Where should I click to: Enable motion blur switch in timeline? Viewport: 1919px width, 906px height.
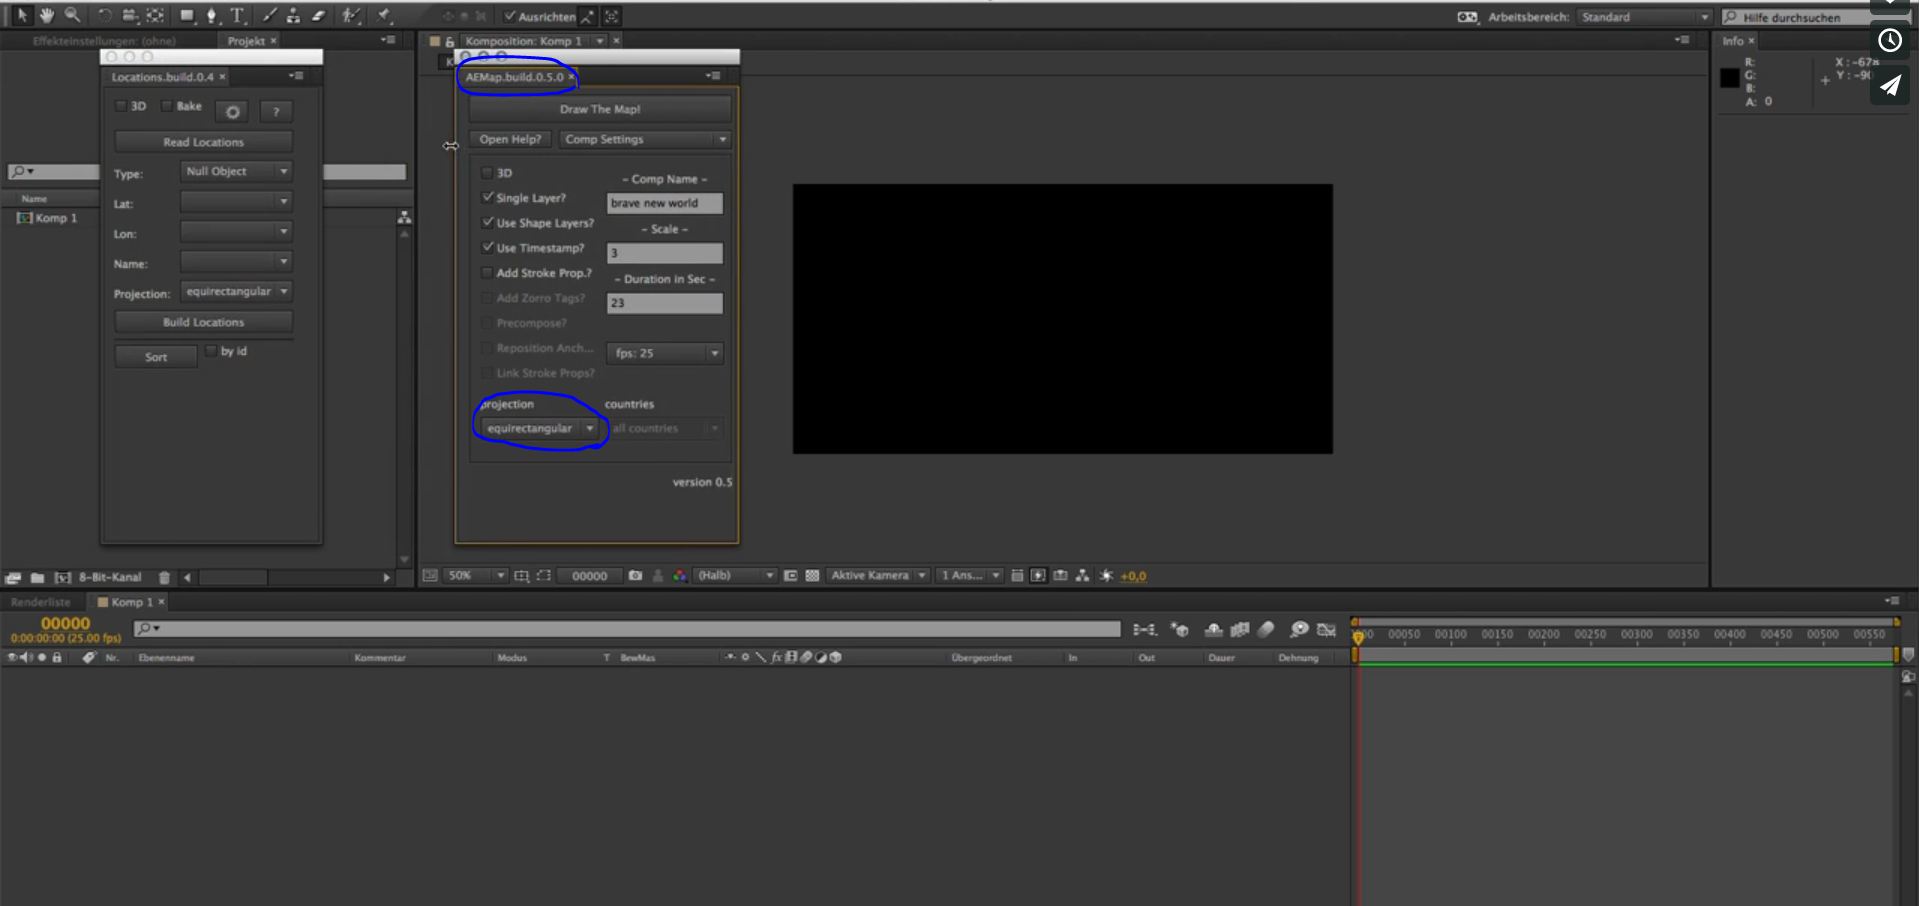(x=1266, y=629)
